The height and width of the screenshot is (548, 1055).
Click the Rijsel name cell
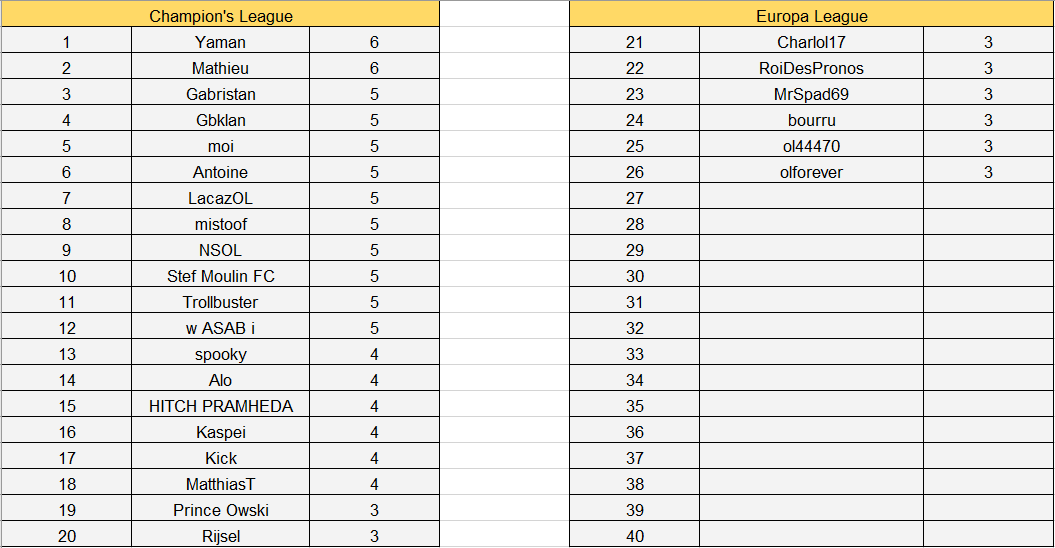pos(220,536)
